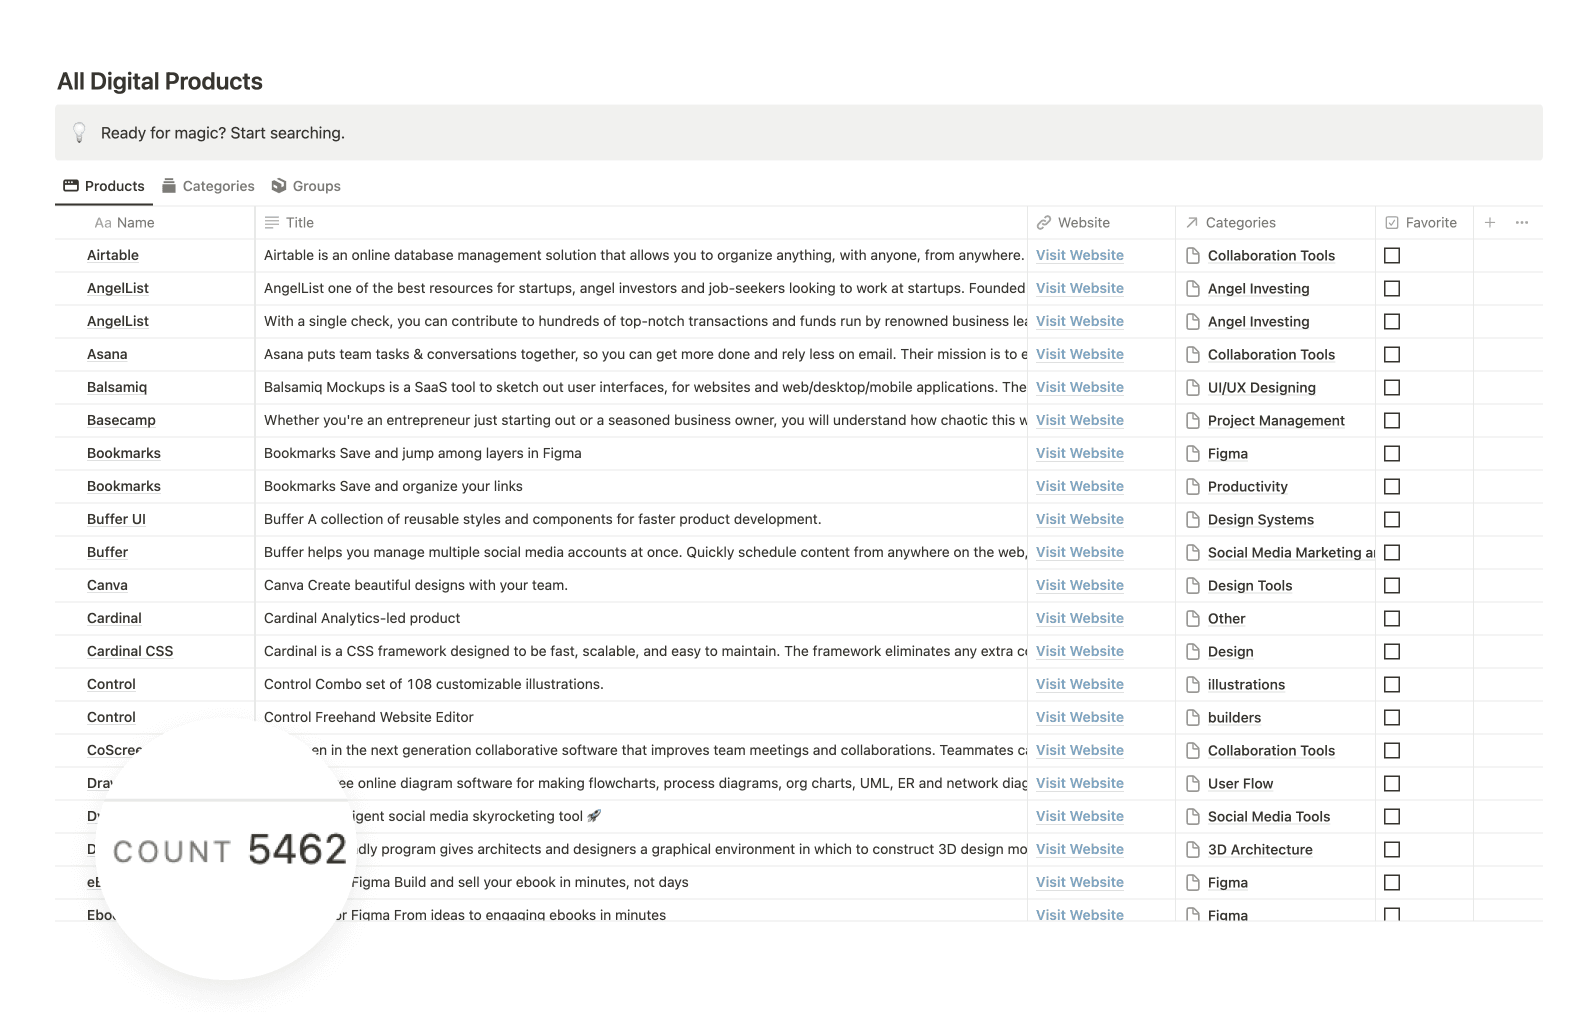Switch to the Groups tab
Image resolution: width=1596 pixels, height=1012 pixels.
[x=307, y=186]
